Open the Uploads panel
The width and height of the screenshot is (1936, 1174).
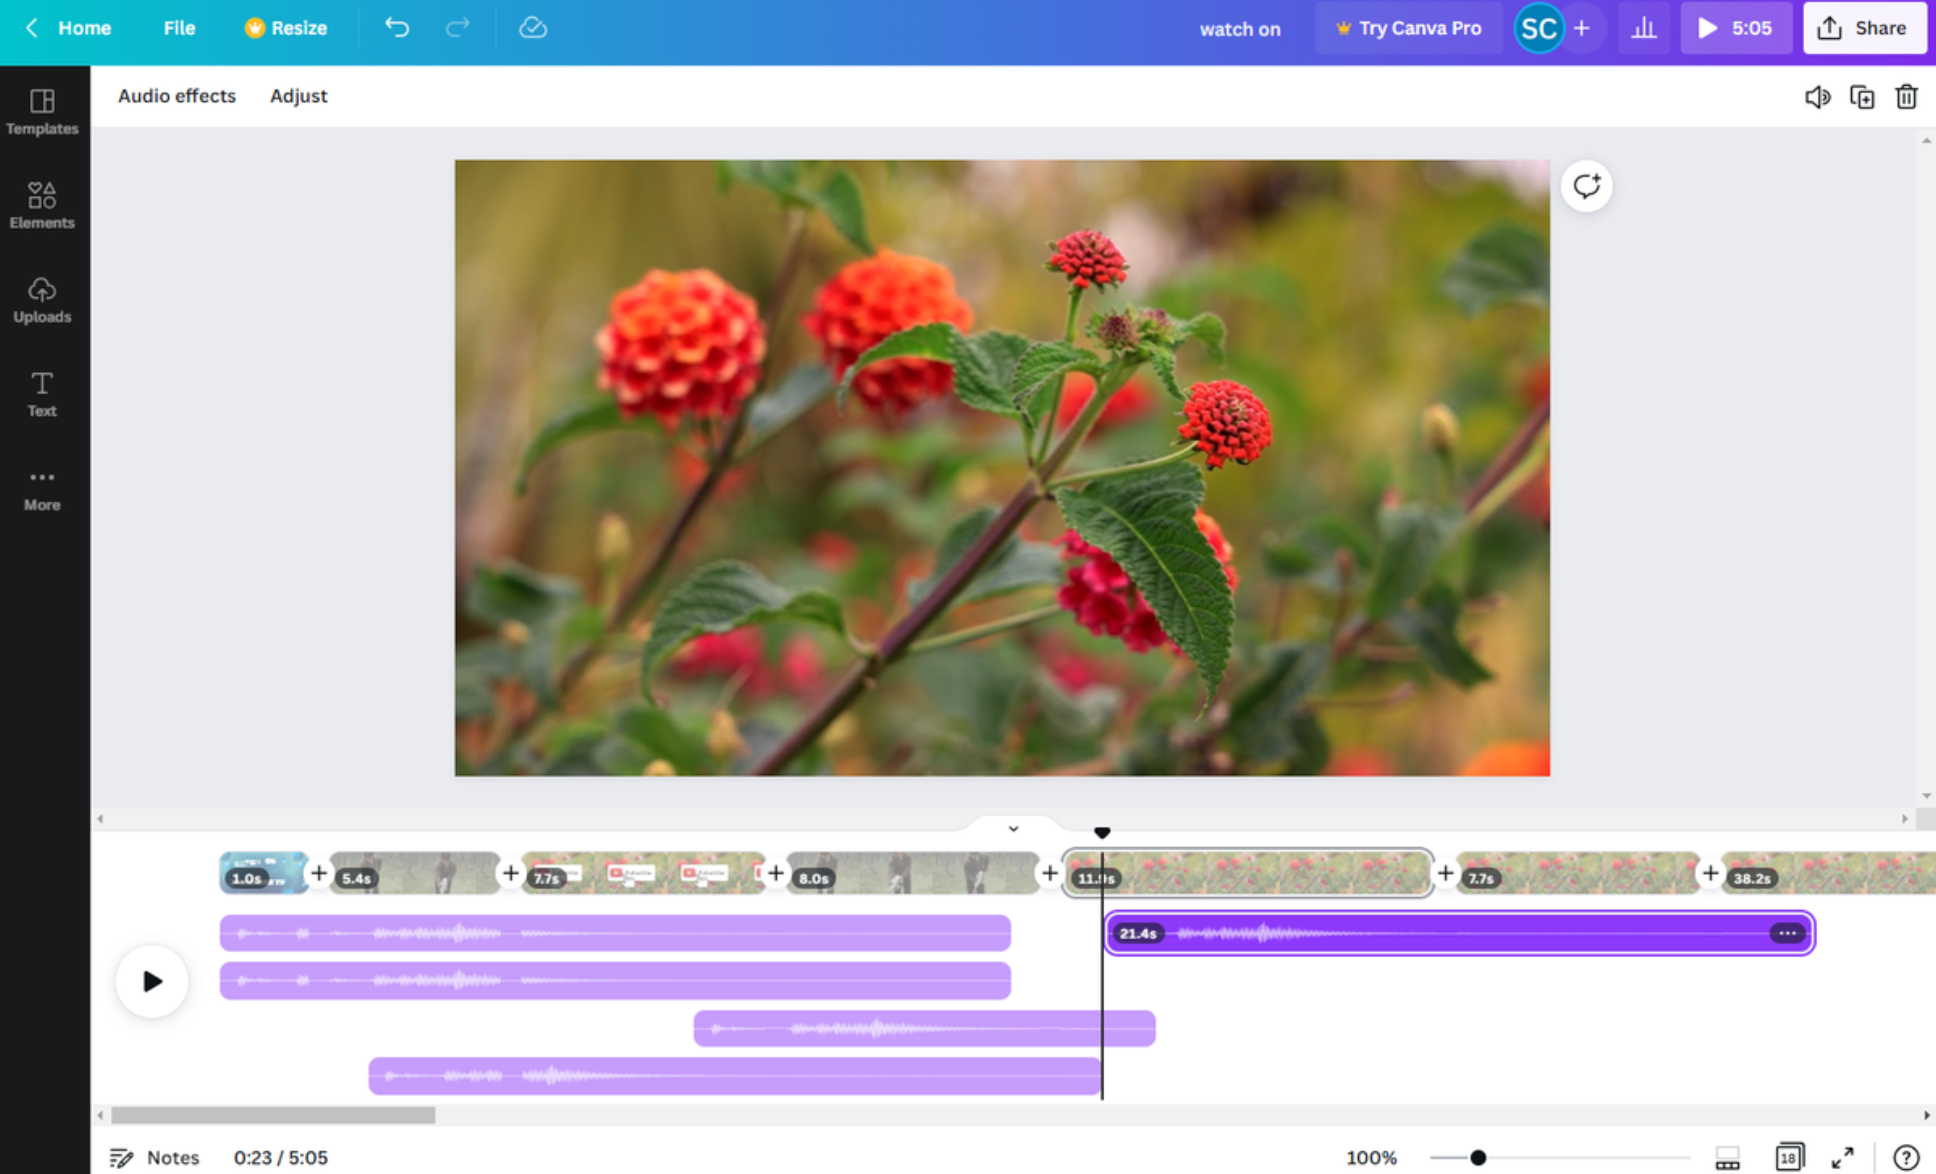(42, 299)
